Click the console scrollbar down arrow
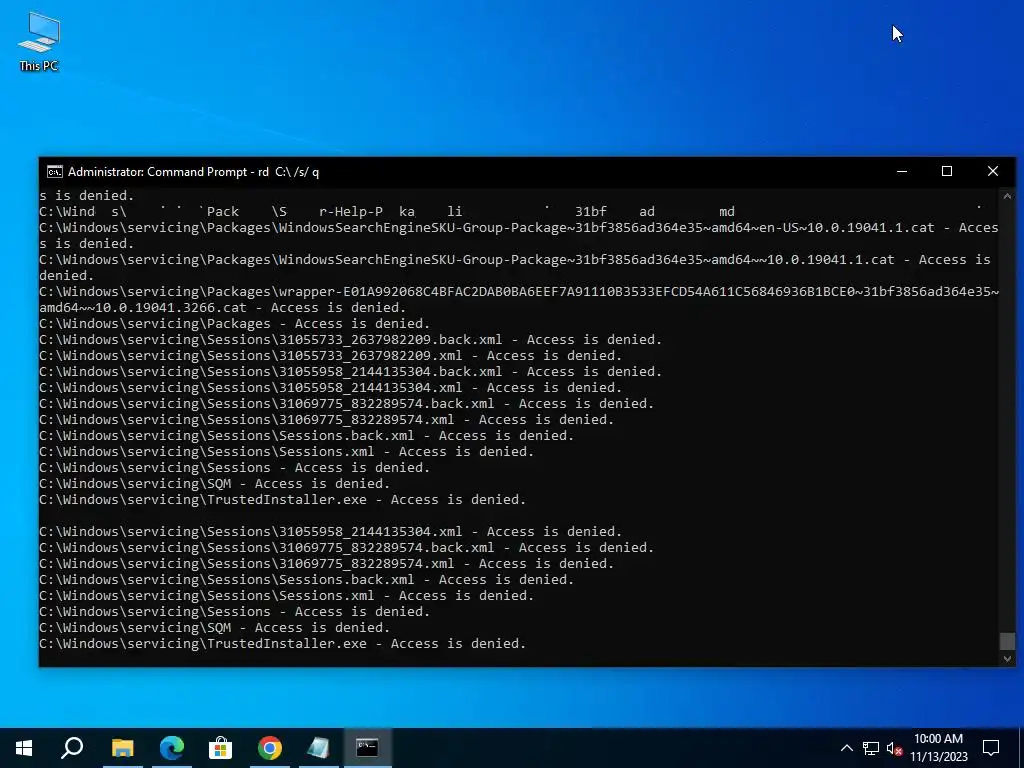 (x=1008, y=659)
